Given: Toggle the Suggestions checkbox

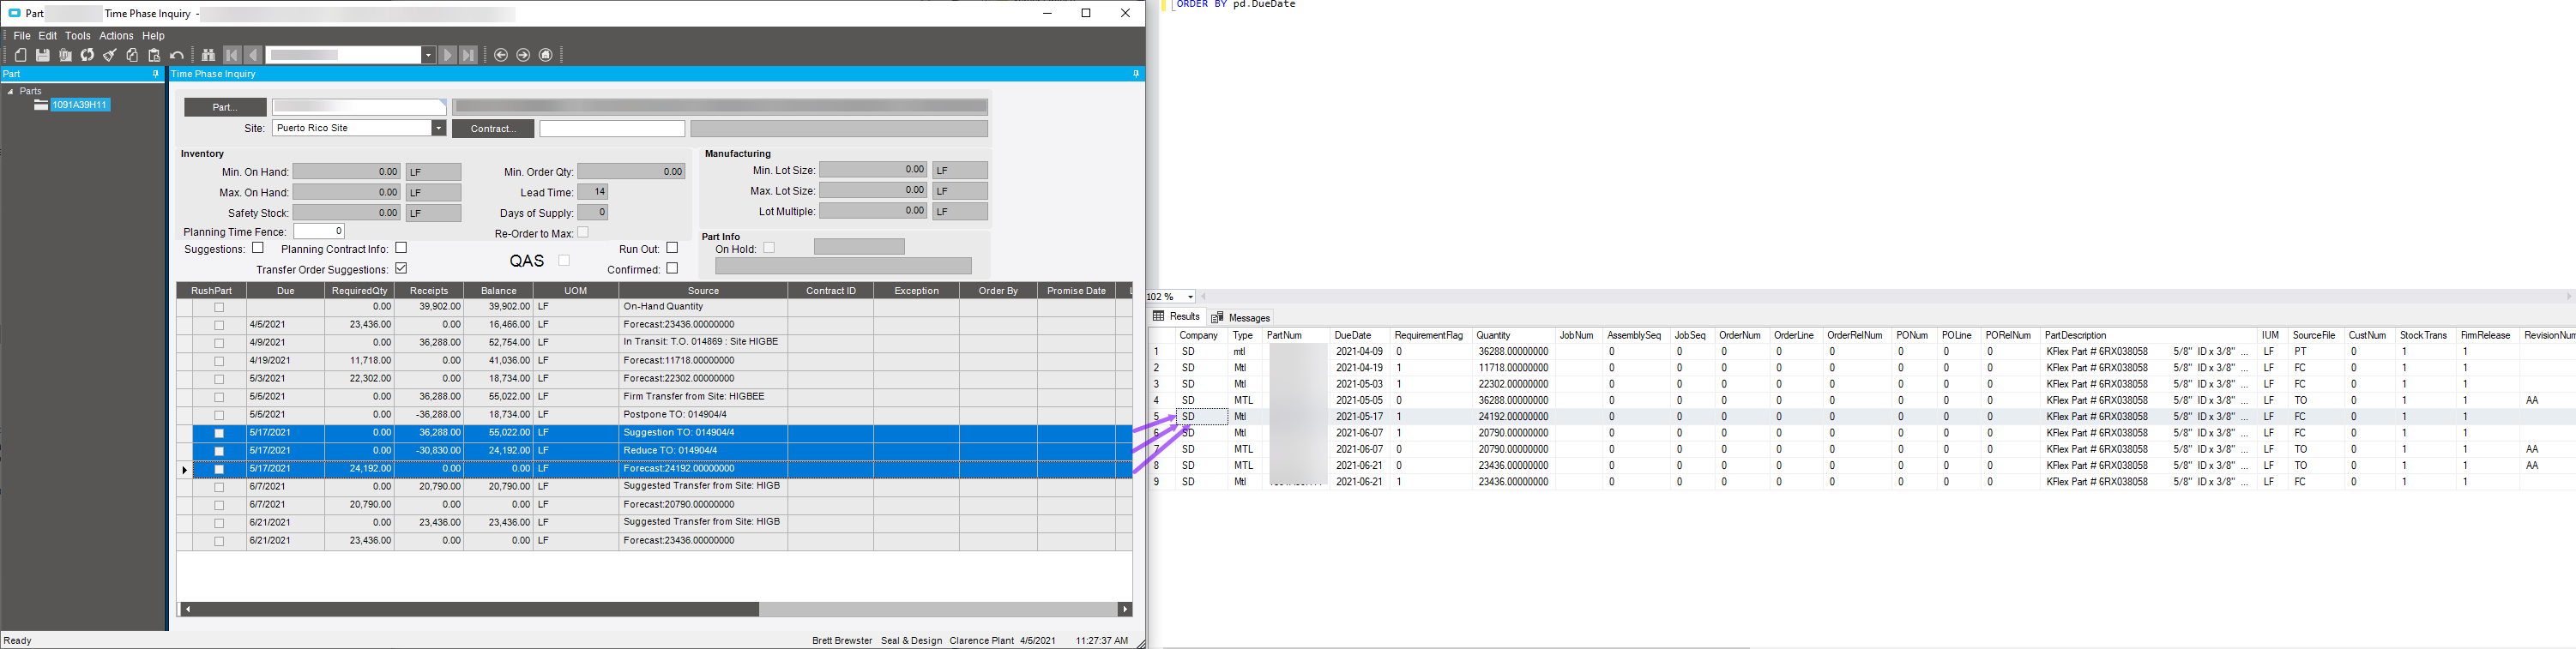Looking at the screenshot, I should (258, 248).
